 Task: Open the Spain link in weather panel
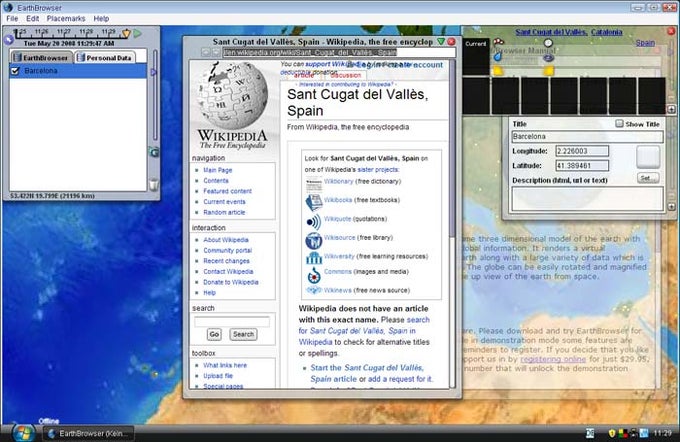coord(645,43)
